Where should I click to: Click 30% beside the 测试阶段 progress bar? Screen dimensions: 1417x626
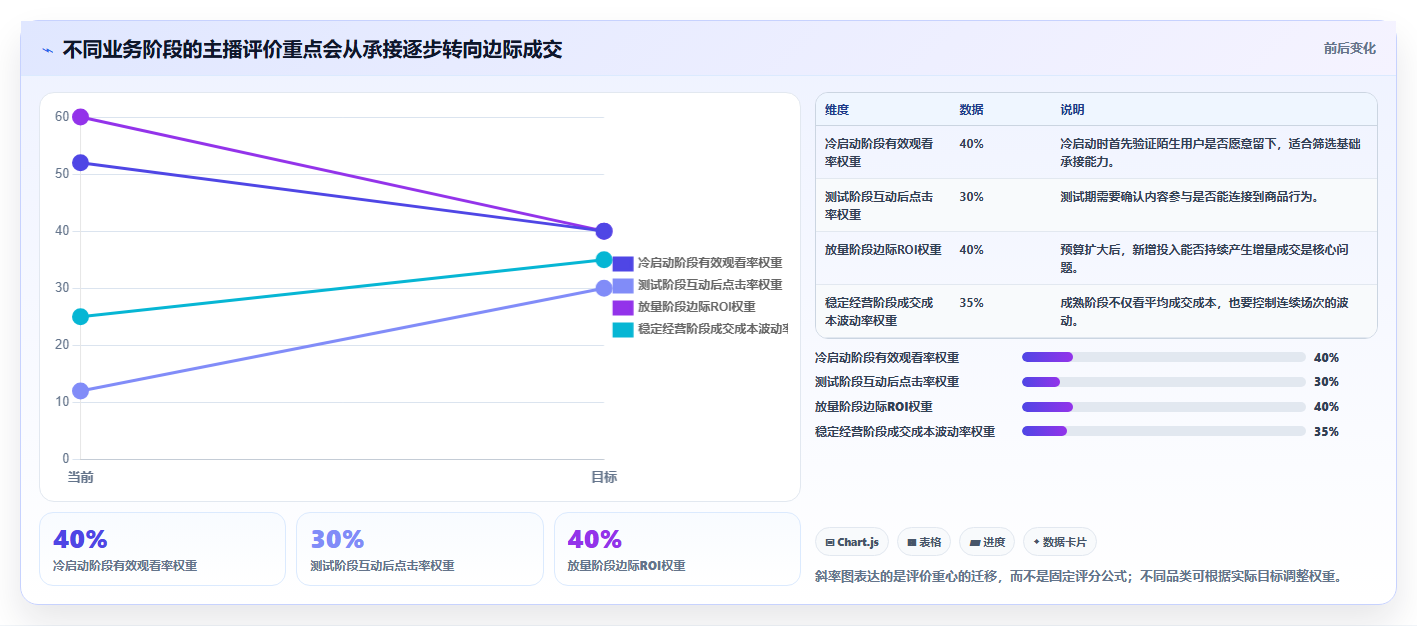tap(1326, 382)
